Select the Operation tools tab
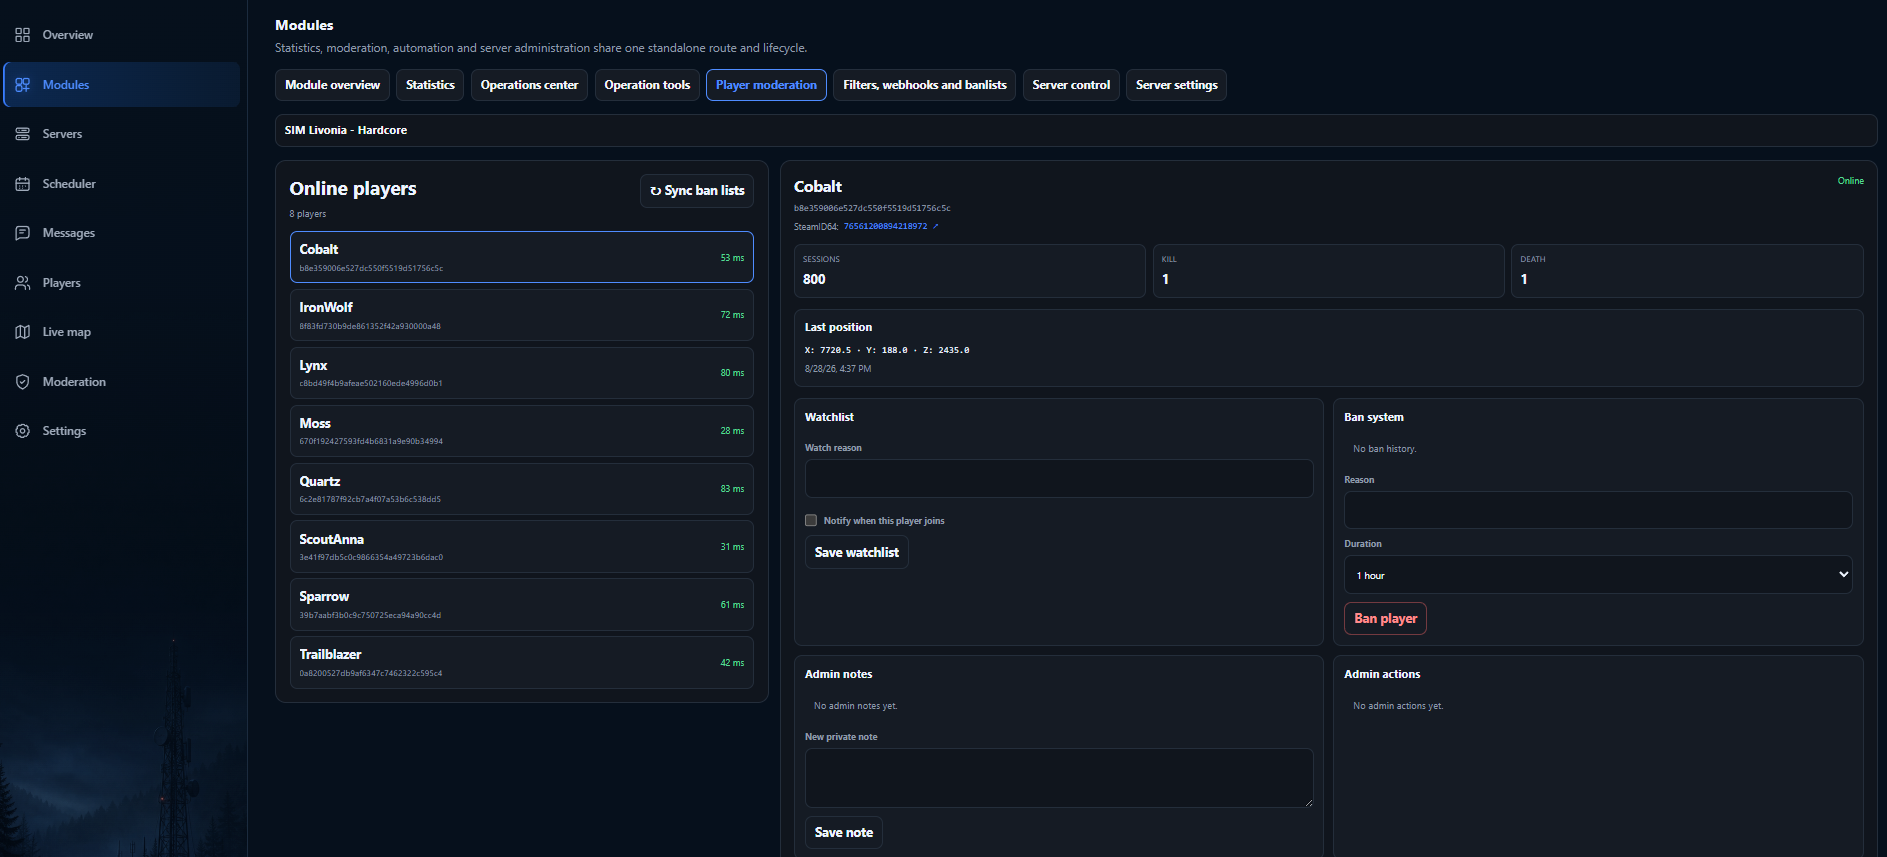Image resolution: width=1887 pixels, height=857 pixels. 647,85
